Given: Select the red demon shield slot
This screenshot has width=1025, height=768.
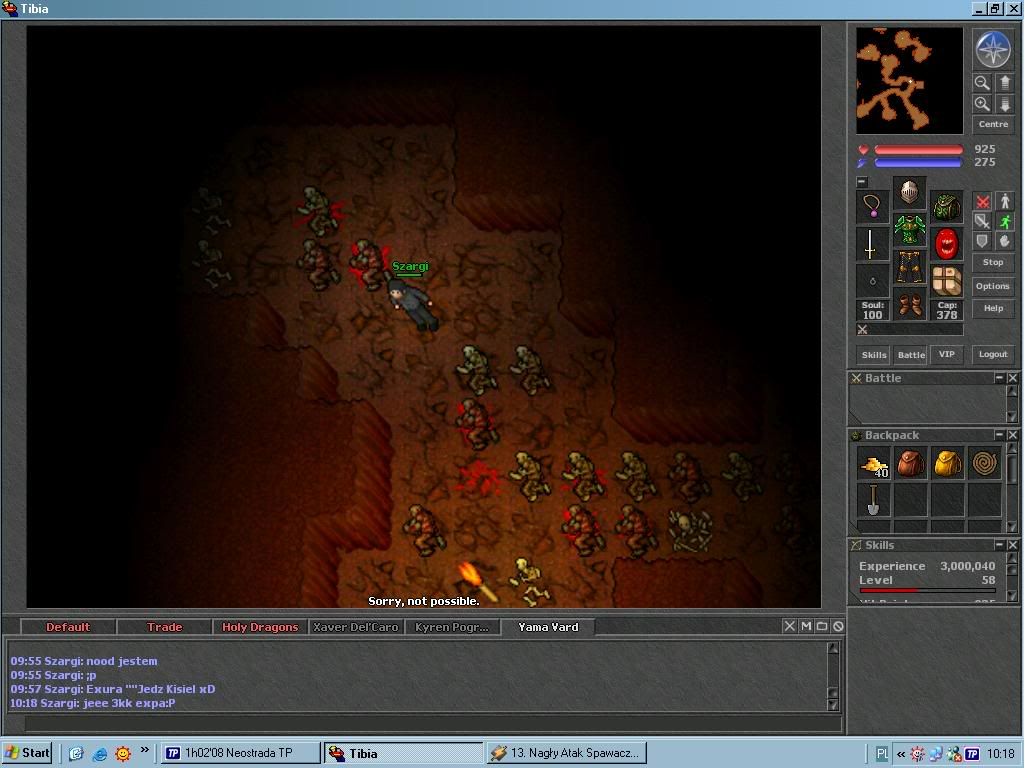Looking at the screenshot, I should tap(946, 244).
